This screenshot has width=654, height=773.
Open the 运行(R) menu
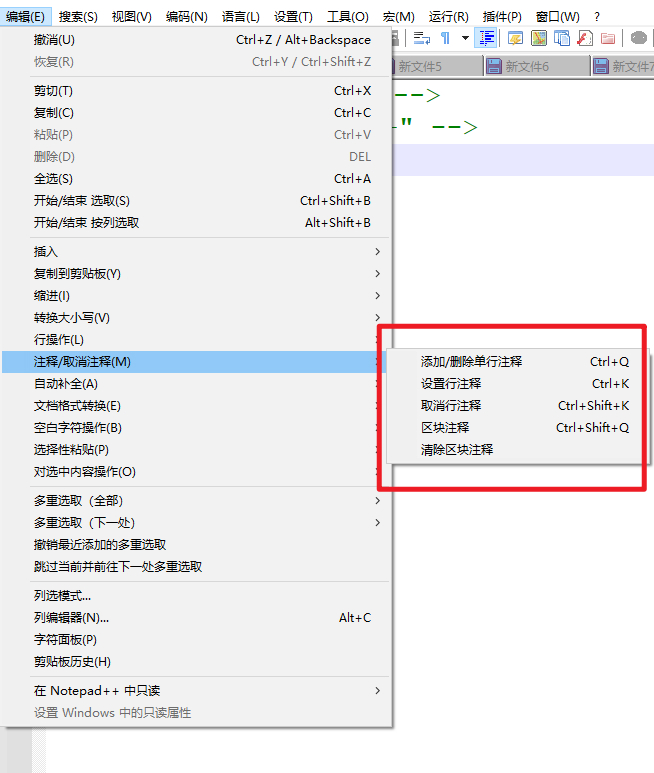[x=448, y=17]
